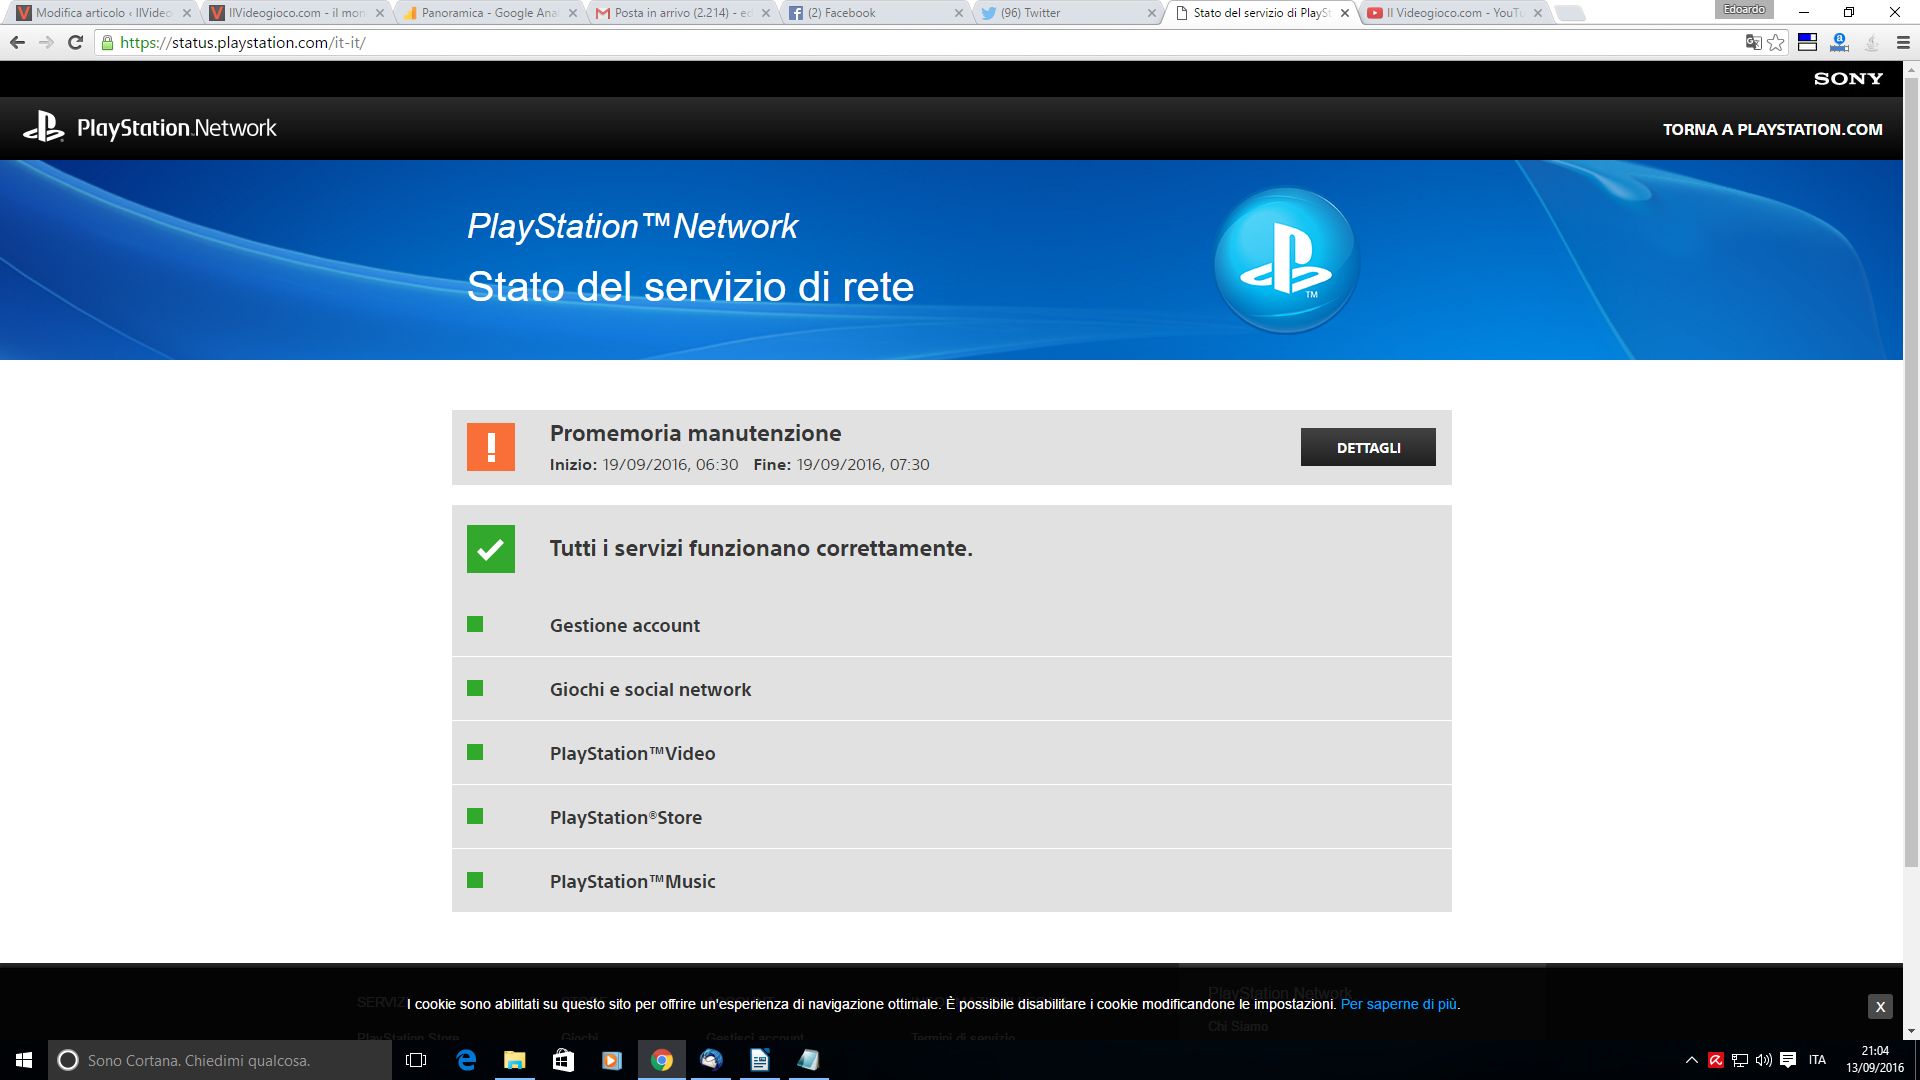Bookmark the page with the star icon
Viewport: 1920px width, 1080px height.
pyautogui.click(x=1775, y=42)
